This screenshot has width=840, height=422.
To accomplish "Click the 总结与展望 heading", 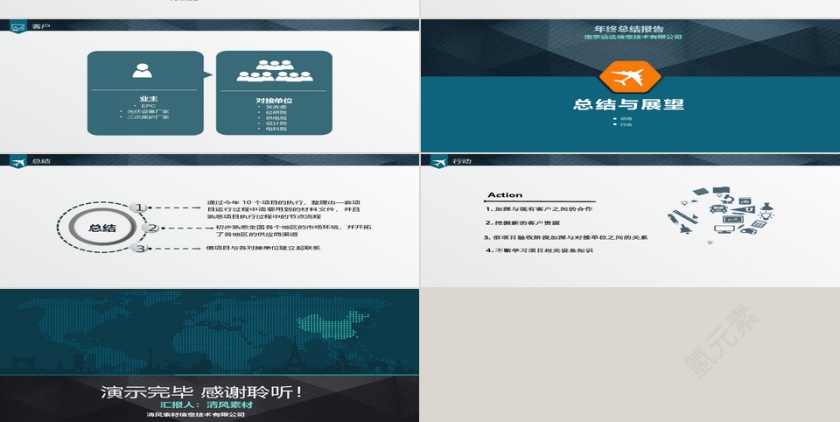I will [628, 104].
